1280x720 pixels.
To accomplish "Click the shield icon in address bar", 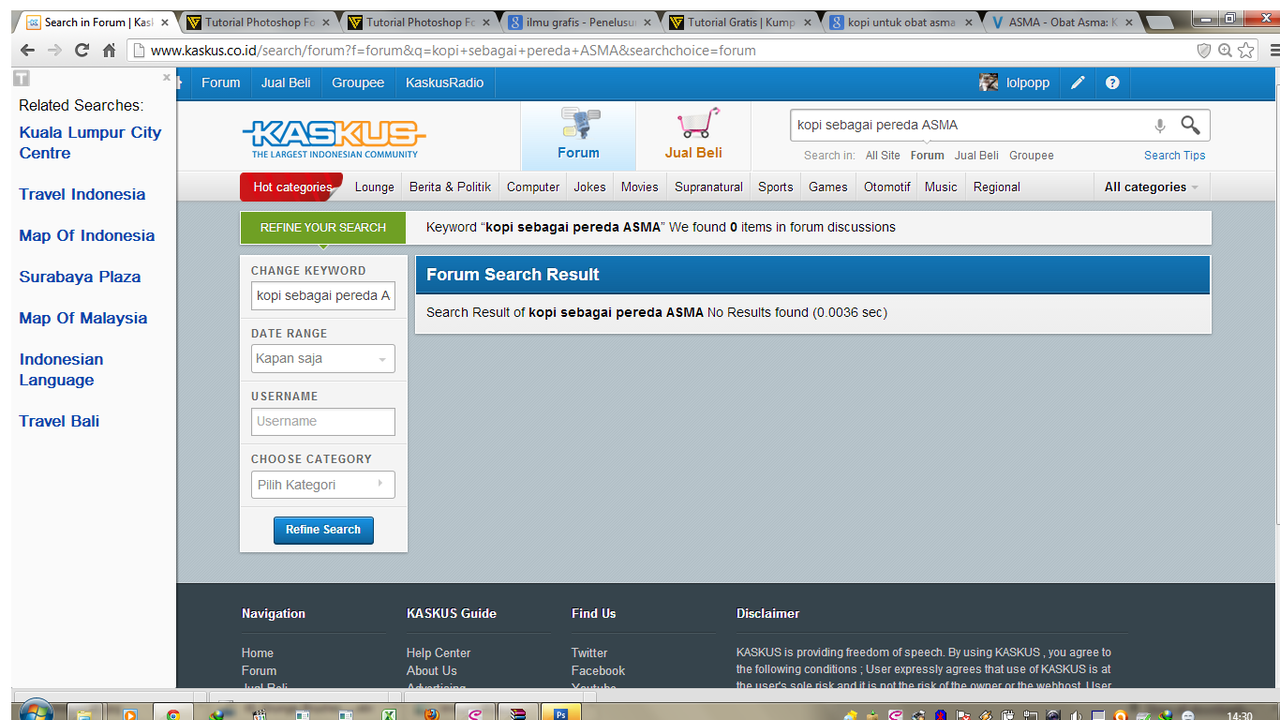I will pos(1204,50).
